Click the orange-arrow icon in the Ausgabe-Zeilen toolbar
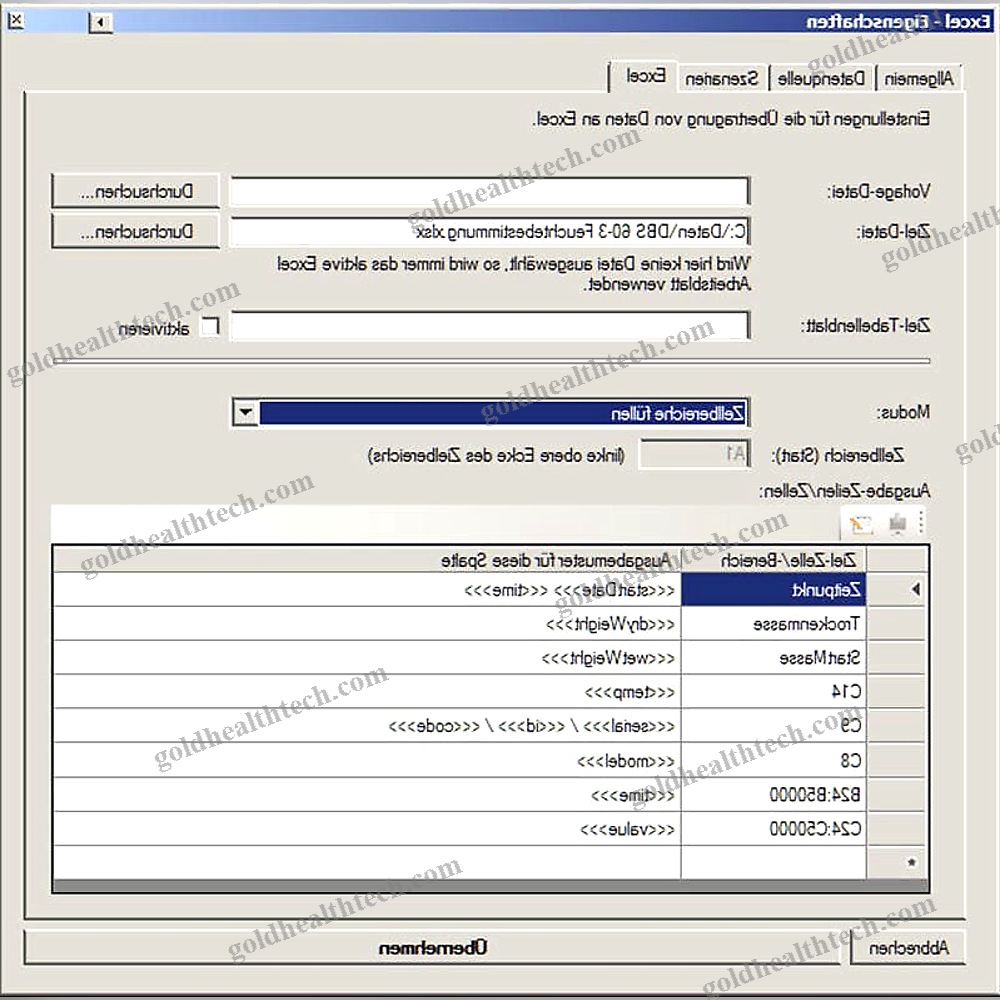 [x=861, y=524]
